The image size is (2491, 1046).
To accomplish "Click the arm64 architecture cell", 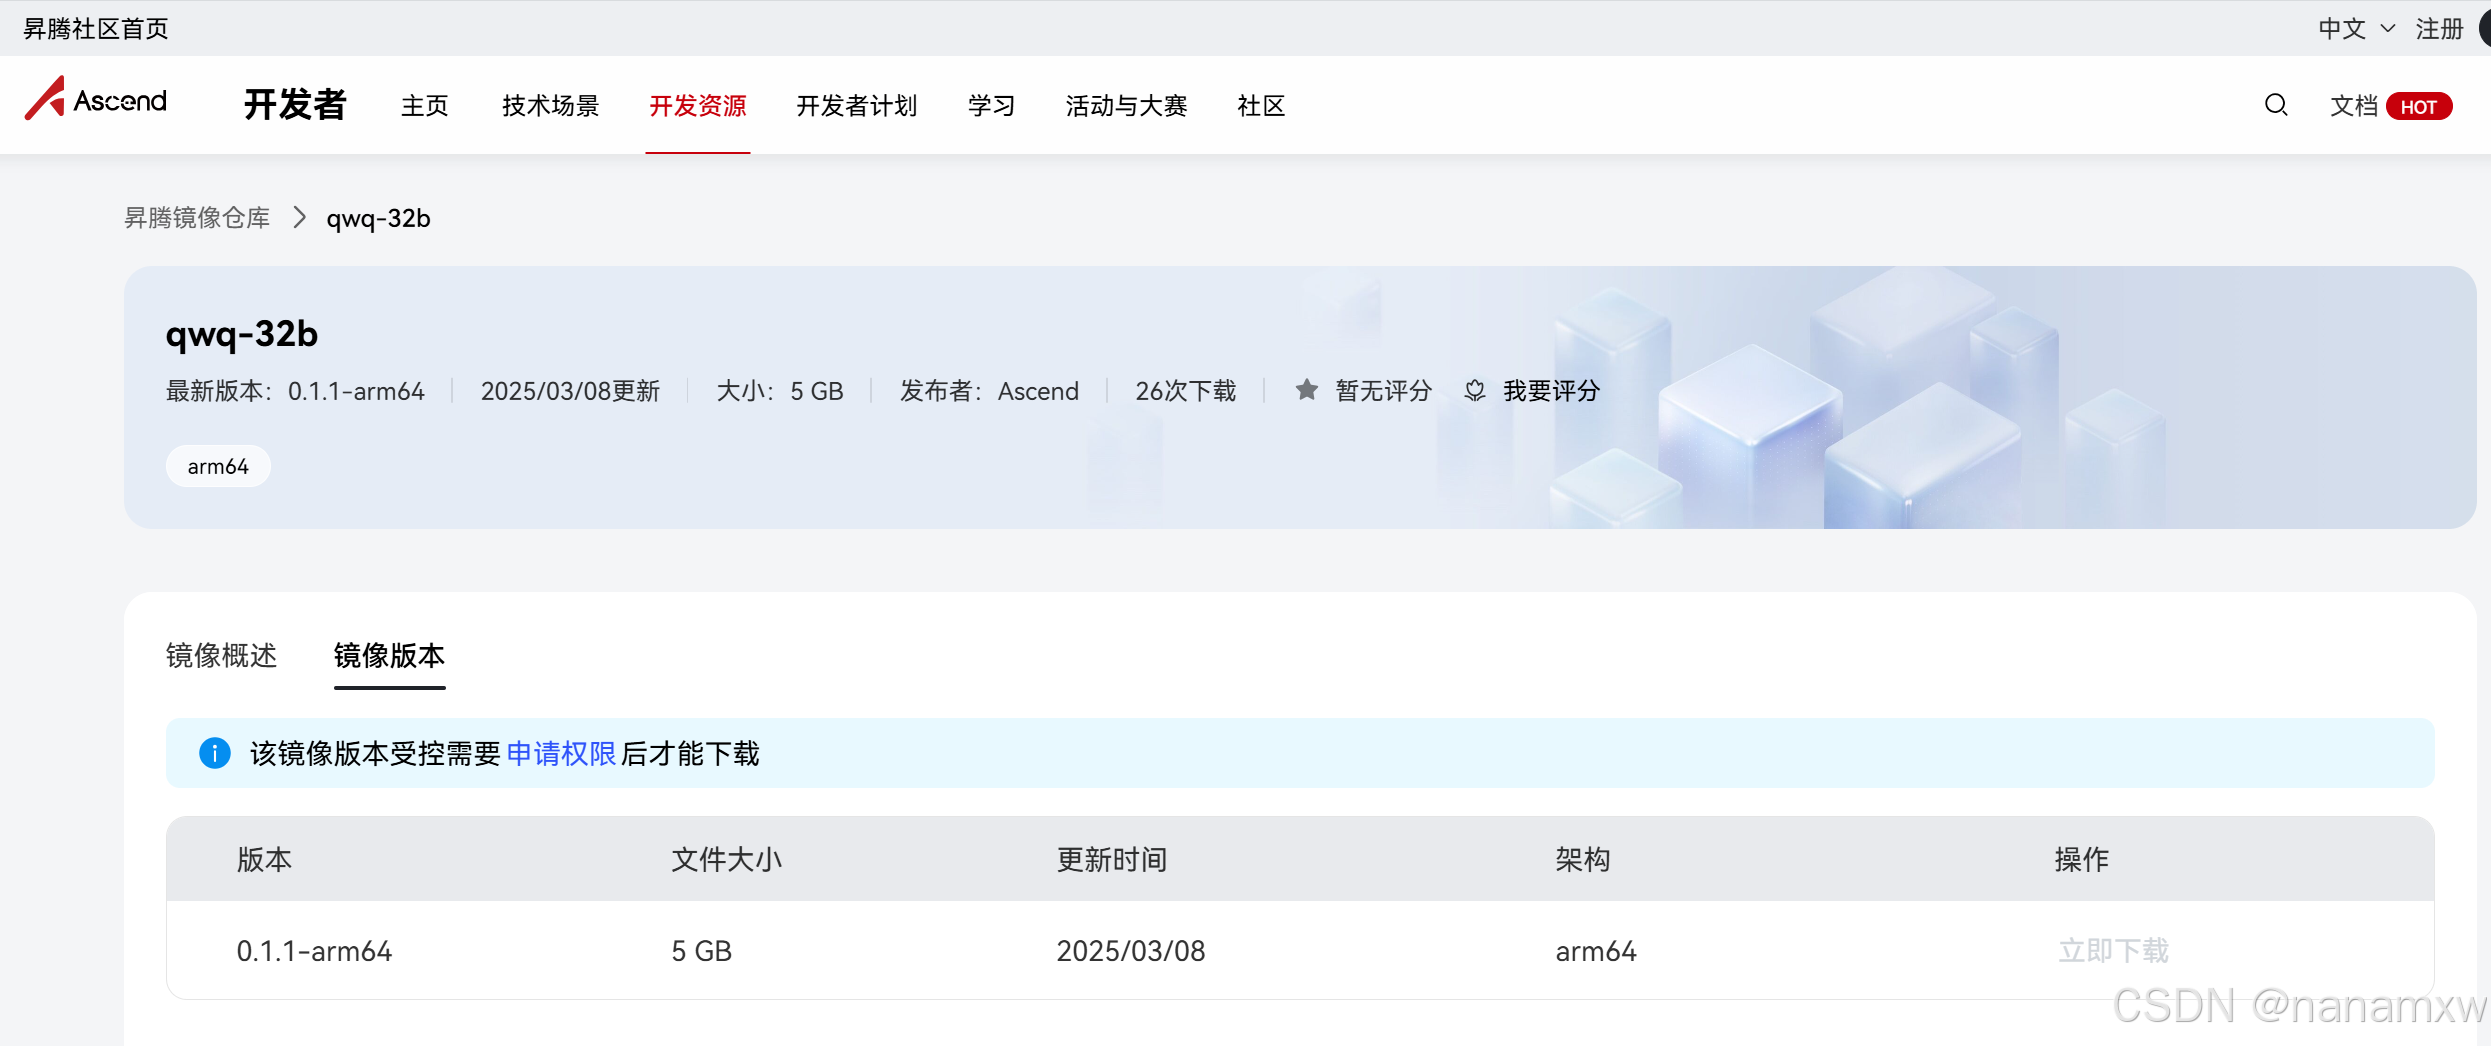I will 1596,950.
